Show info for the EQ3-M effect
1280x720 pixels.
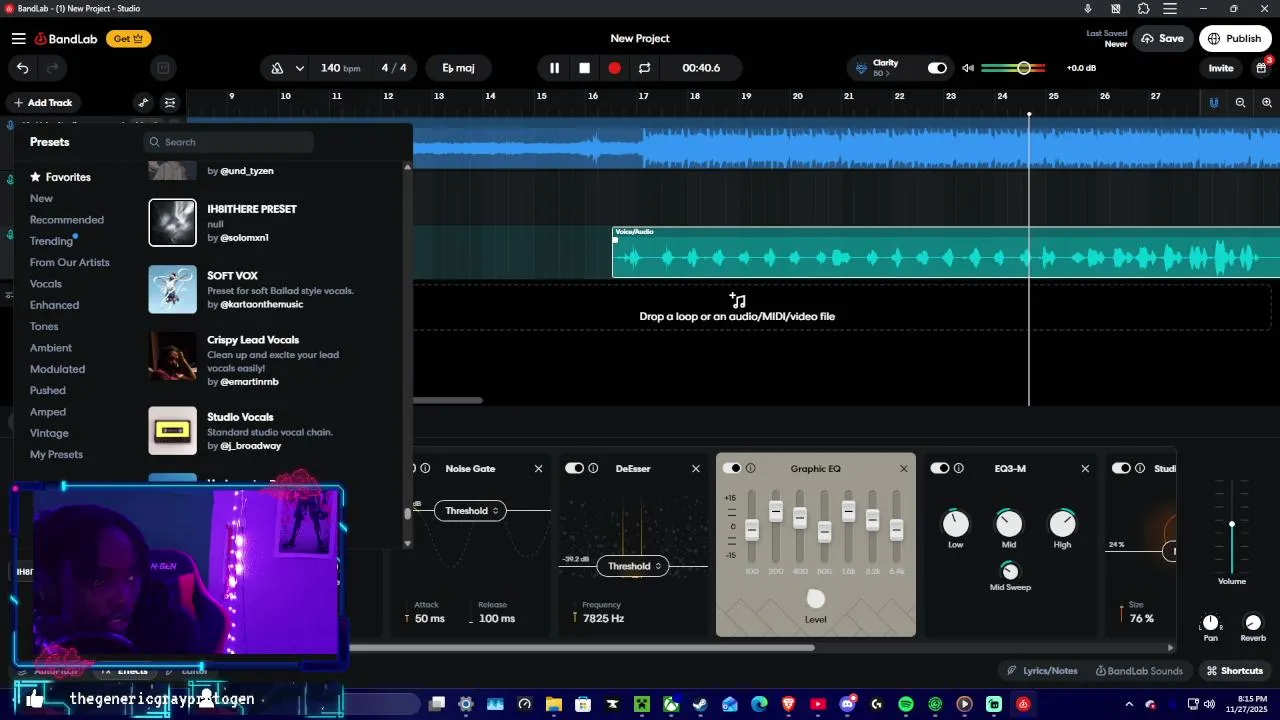(x=959, y=468)
